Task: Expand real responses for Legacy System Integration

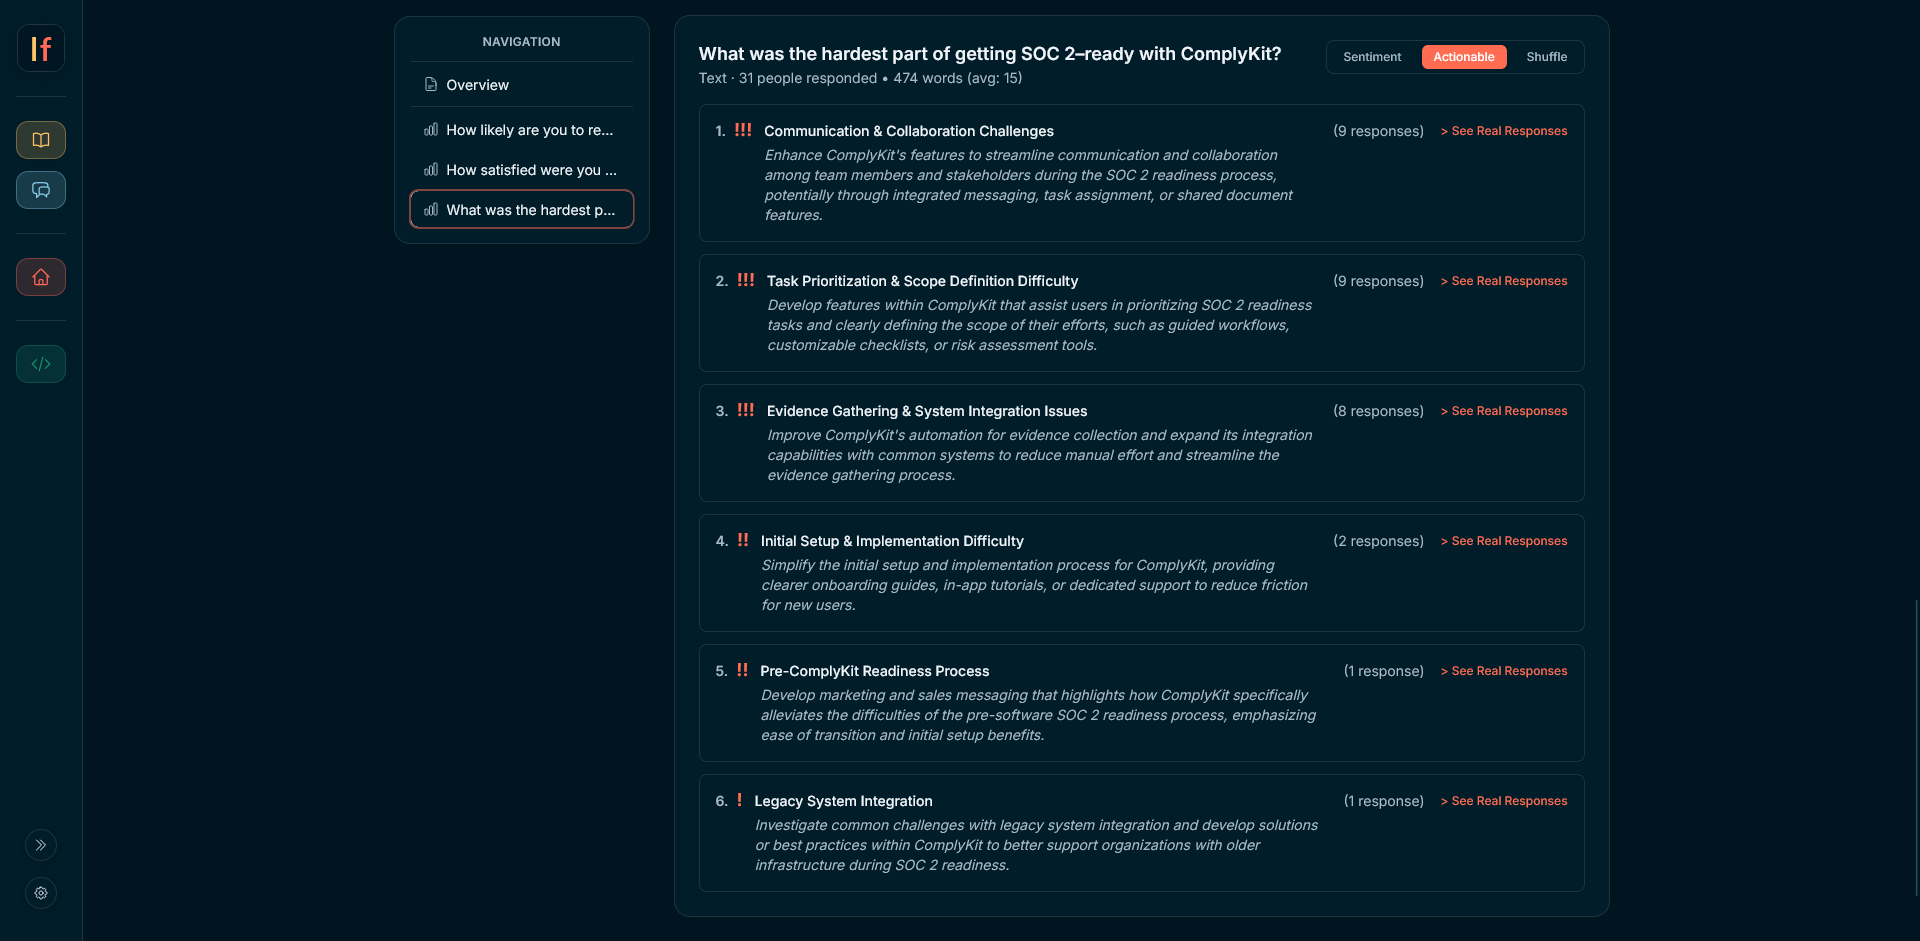Action: tap(1504, 801)
